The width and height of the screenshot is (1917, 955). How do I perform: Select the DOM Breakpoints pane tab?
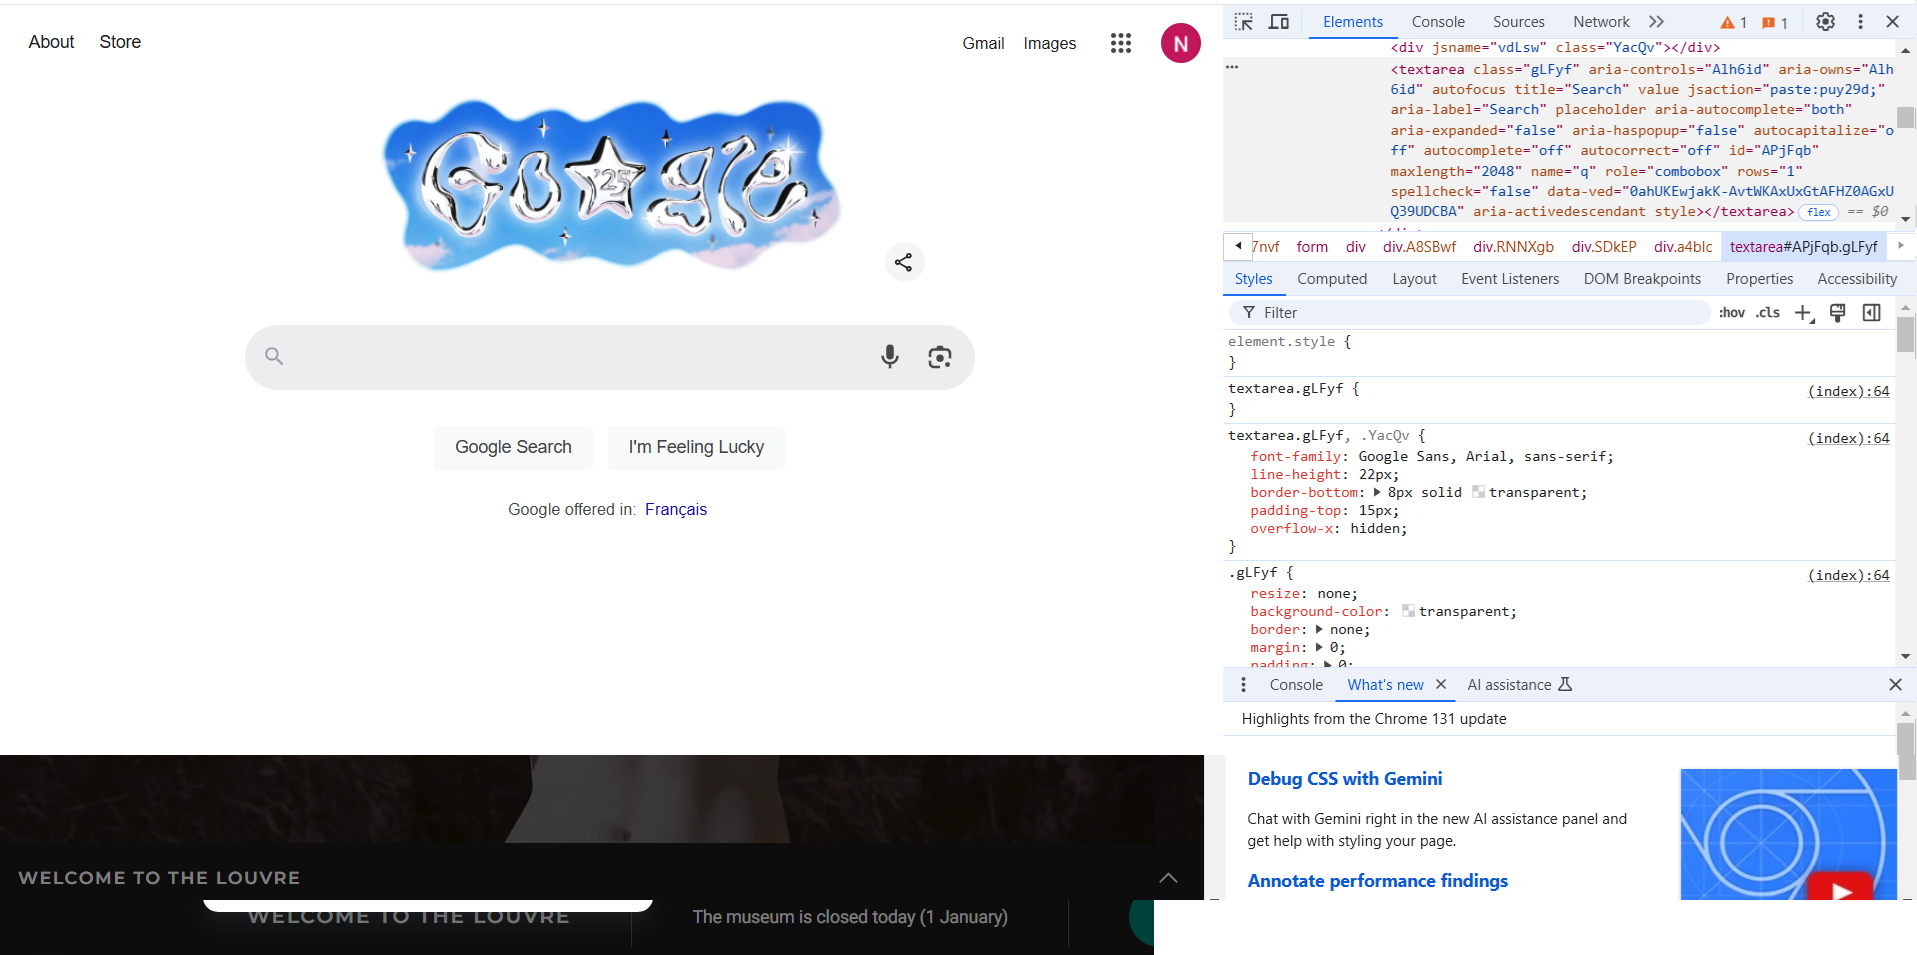(x=1642, y=279)
